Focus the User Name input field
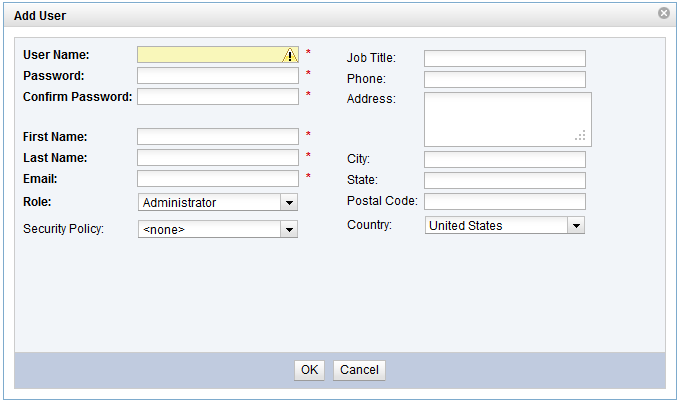 click(x=210, y=55)
